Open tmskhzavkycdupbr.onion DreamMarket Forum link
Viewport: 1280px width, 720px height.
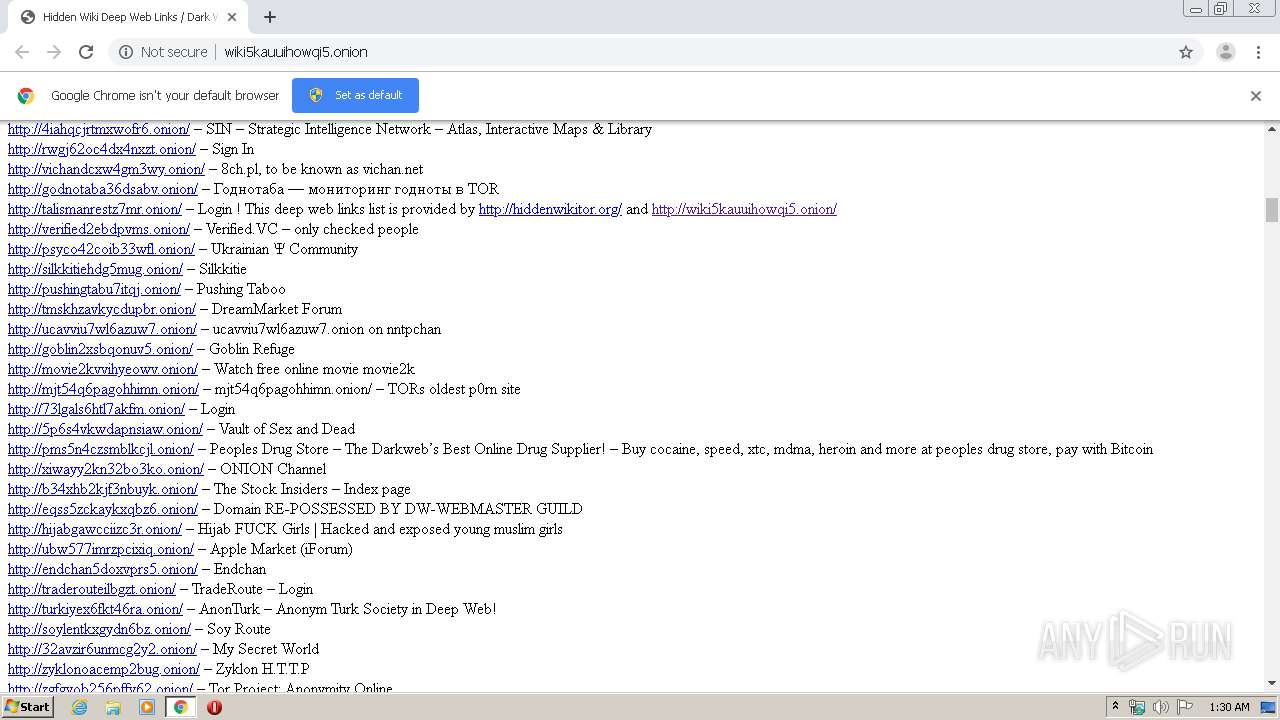pos(102,309)
